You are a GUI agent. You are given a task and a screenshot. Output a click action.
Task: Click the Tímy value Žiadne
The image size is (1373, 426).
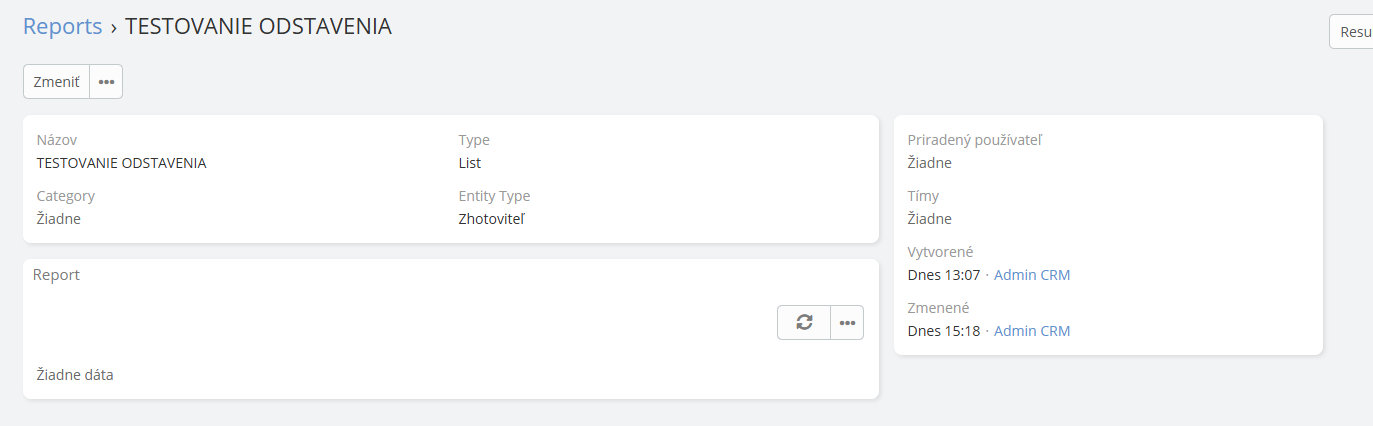[x=930, y=219]
